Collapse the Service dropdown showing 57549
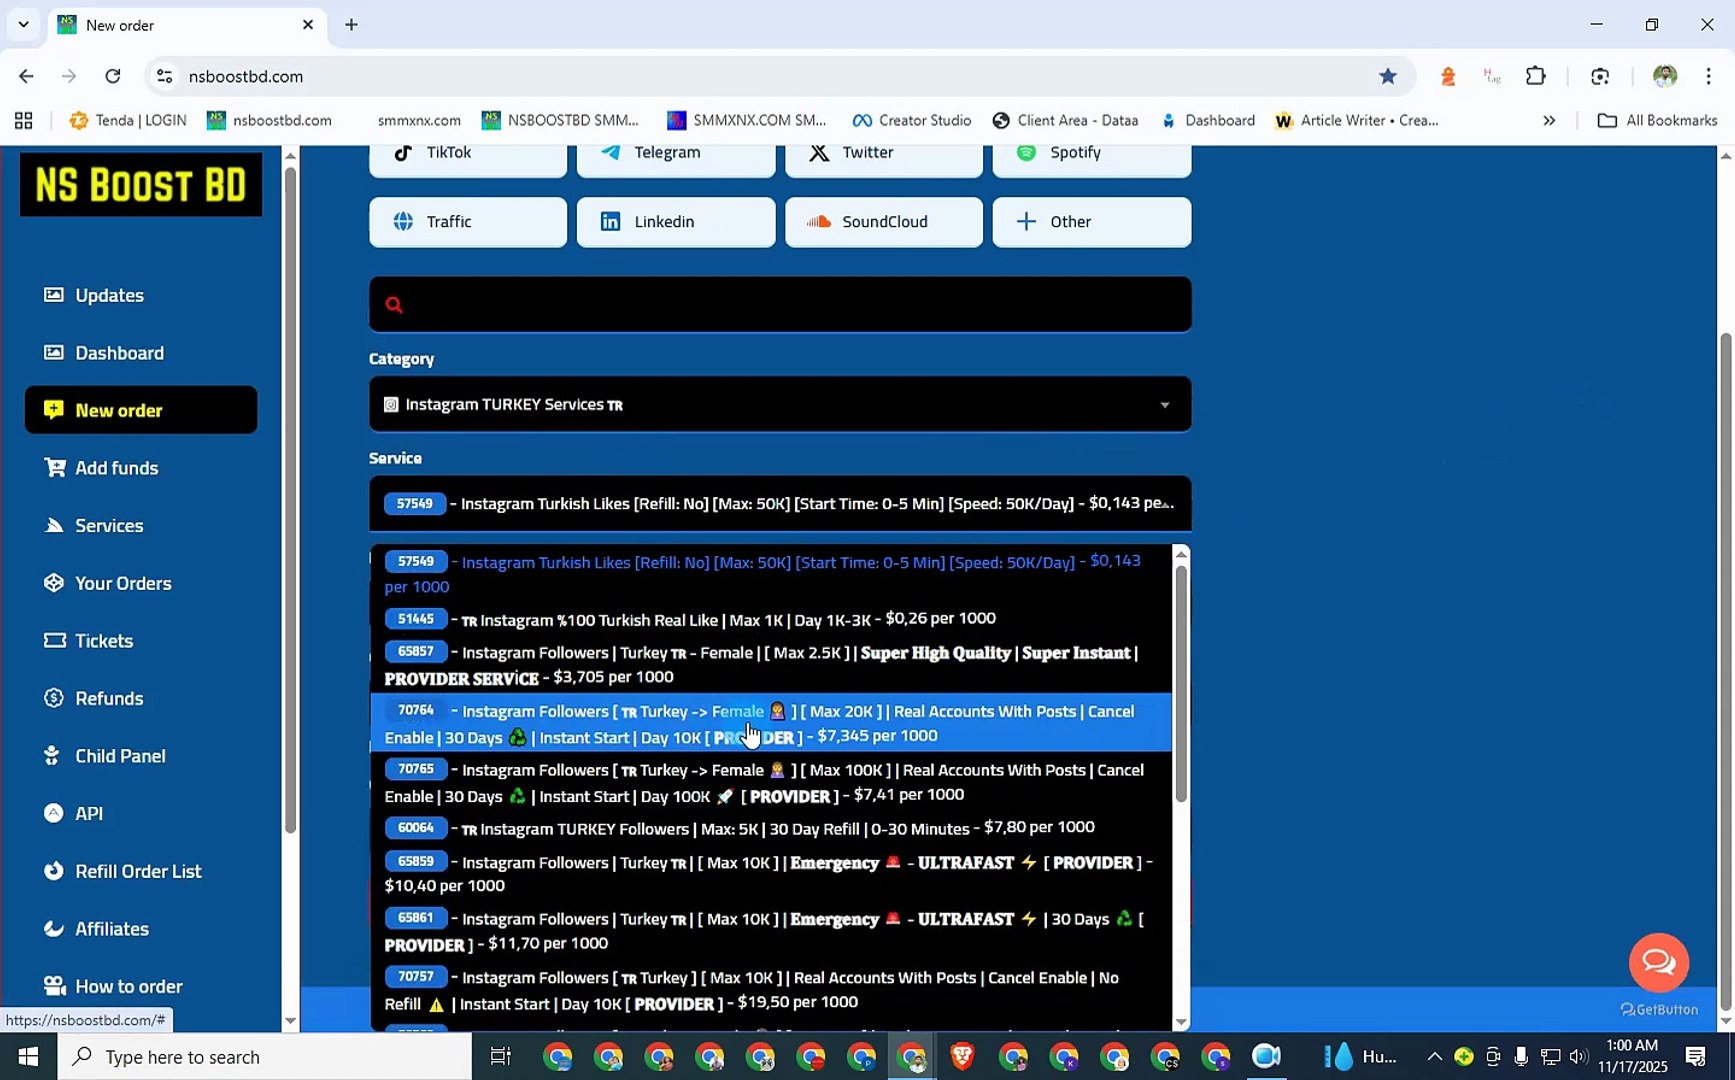The width and height of the screenshot is (1735, 1080). click(780, 504)
